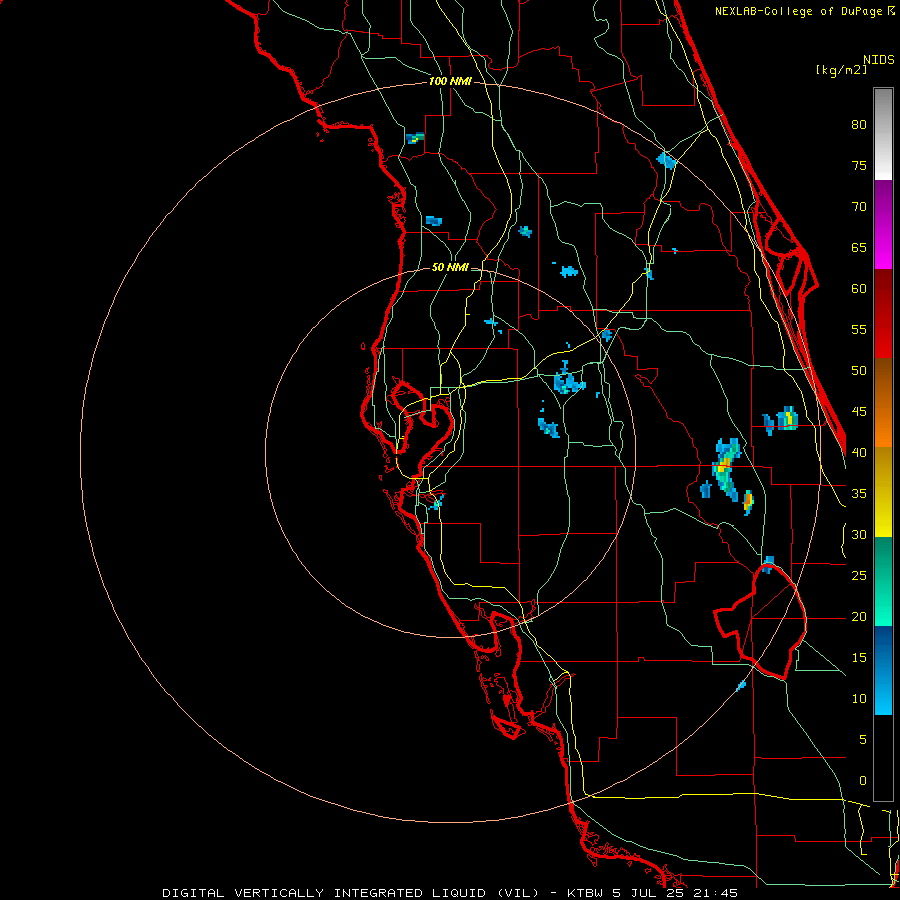The image size is (900, 900).
Task: Click the red band of the color bar
Action: 883,315
